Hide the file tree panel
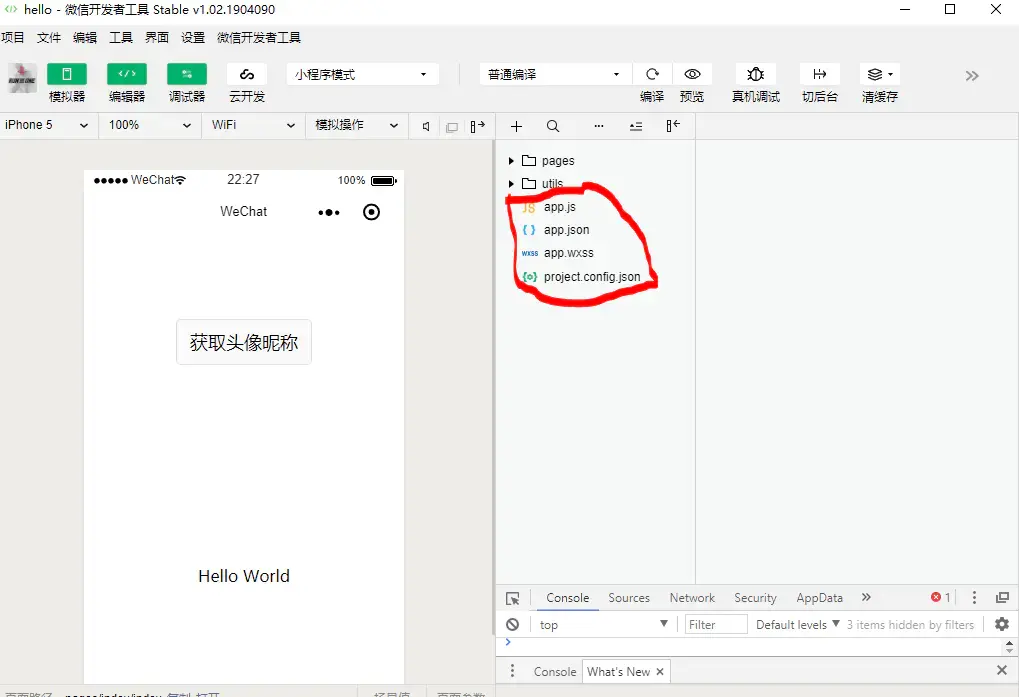The width and height of the screenshot is (1019, 697). [673, 125]
